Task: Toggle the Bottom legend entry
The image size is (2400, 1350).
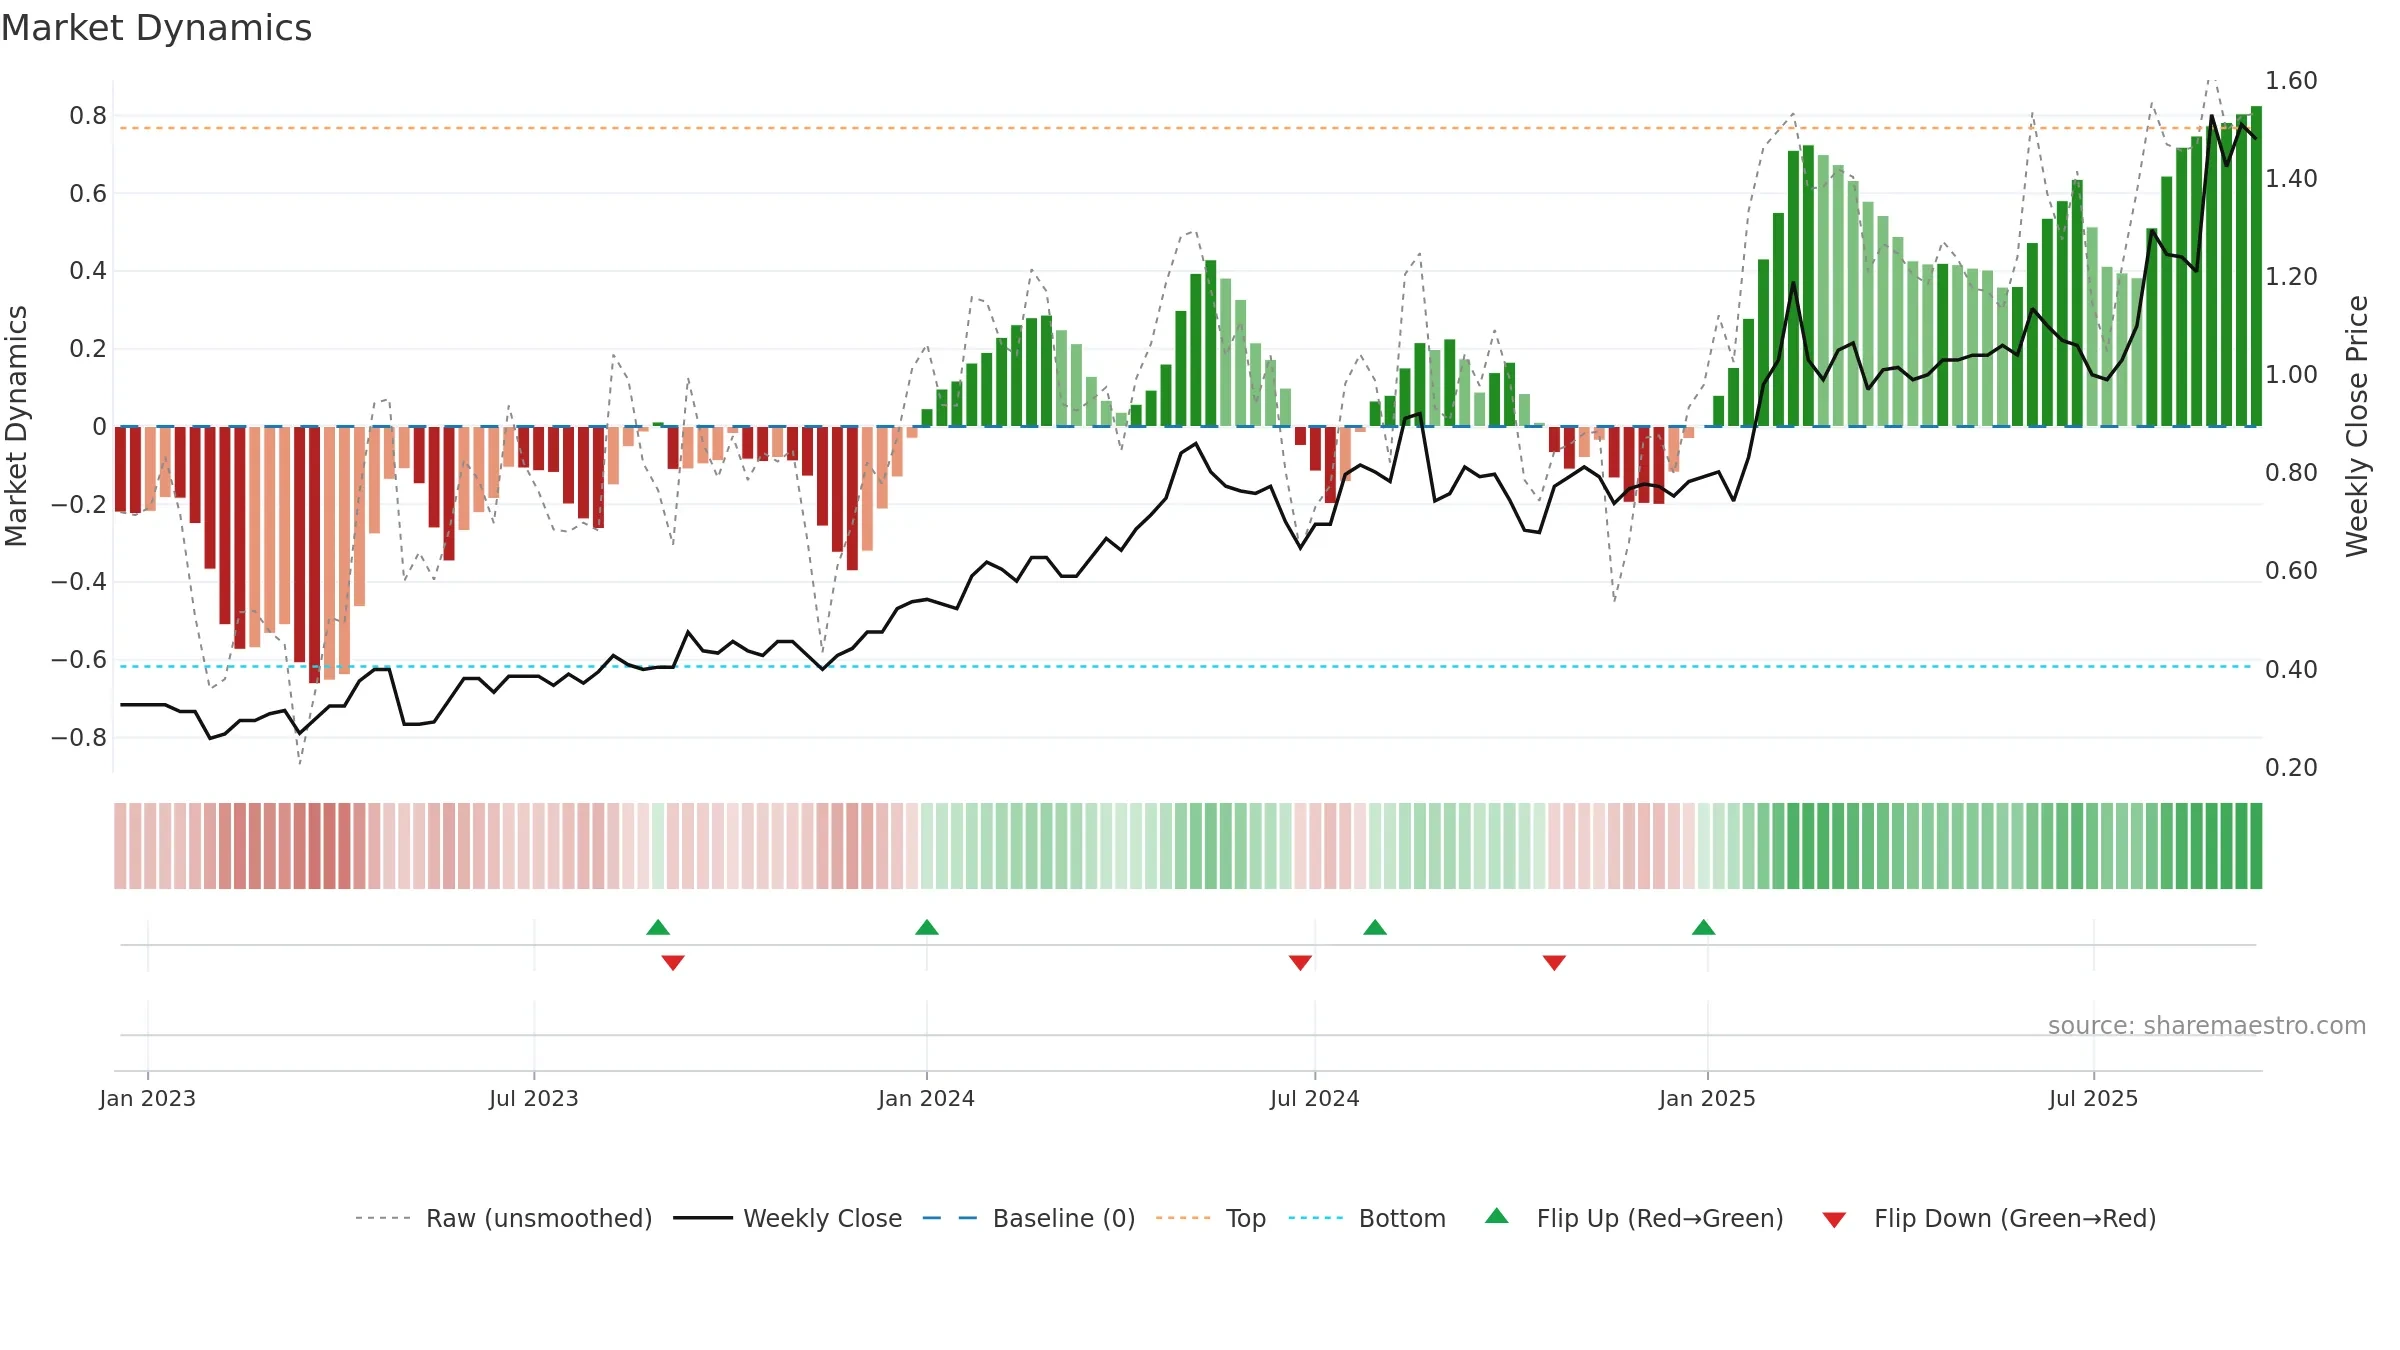Action: point(1367,1218)
